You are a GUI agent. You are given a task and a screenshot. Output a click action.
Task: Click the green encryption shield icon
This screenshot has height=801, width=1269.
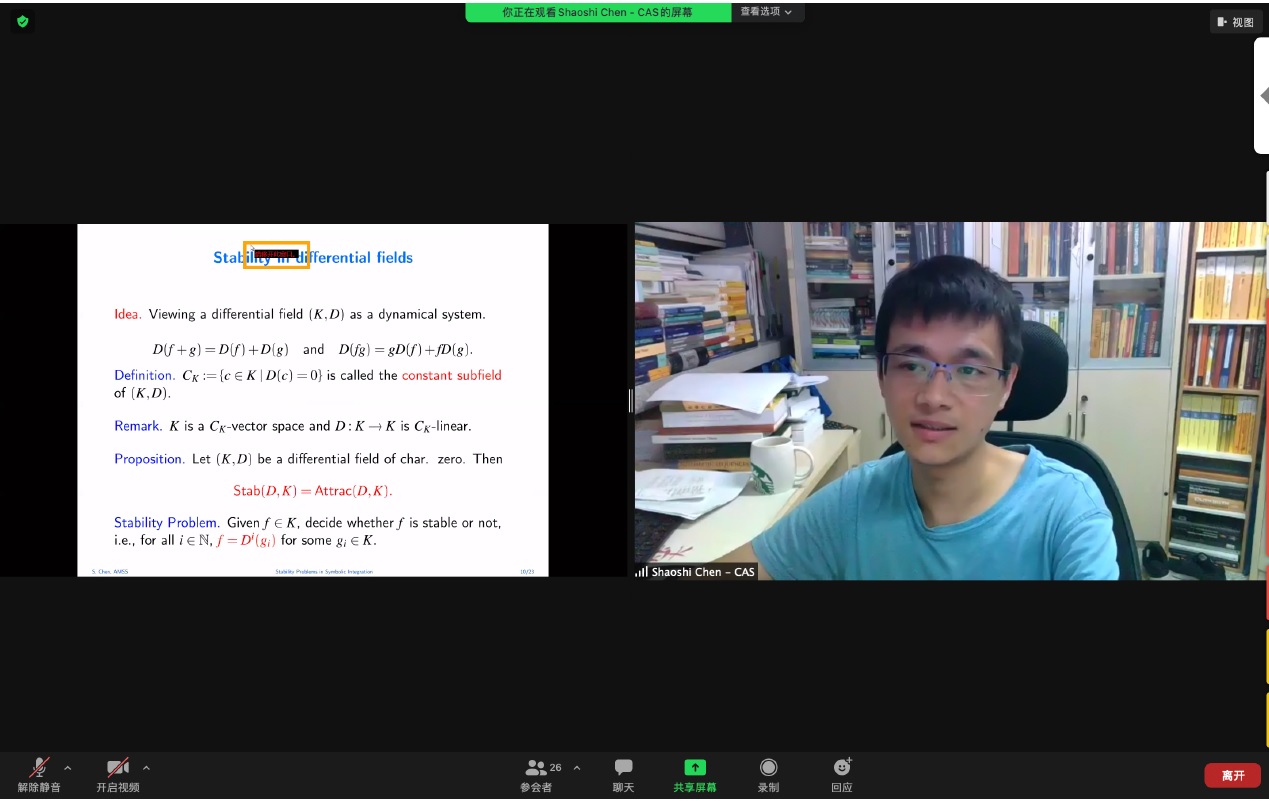coord(22,21)
